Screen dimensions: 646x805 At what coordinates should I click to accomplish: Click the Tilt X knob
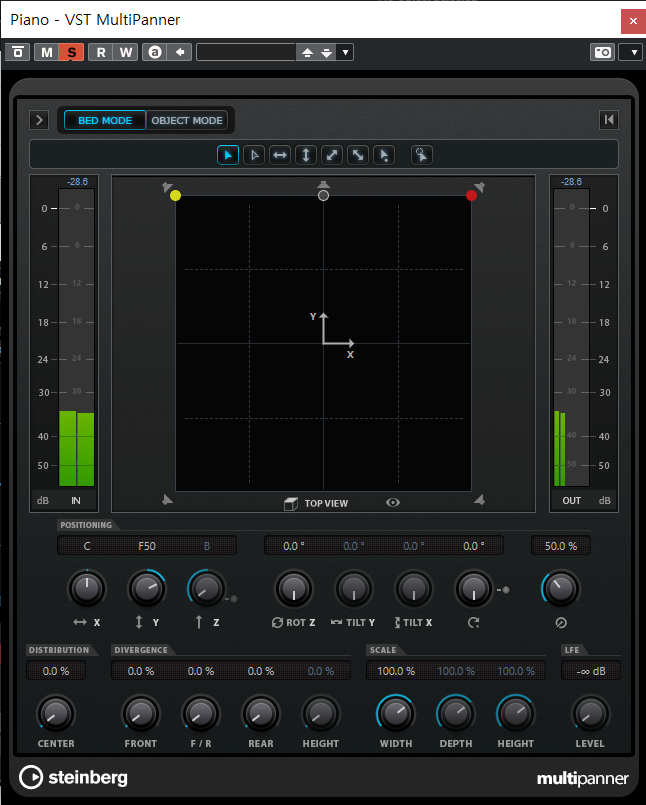414,589
